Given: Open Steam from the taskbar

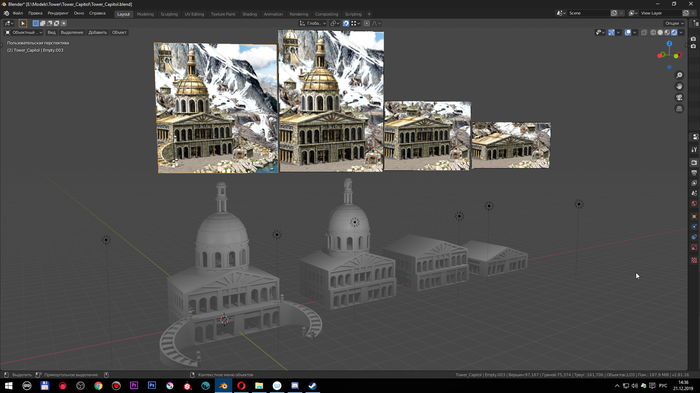Looking at the screenshot, I should coord(312,386).
